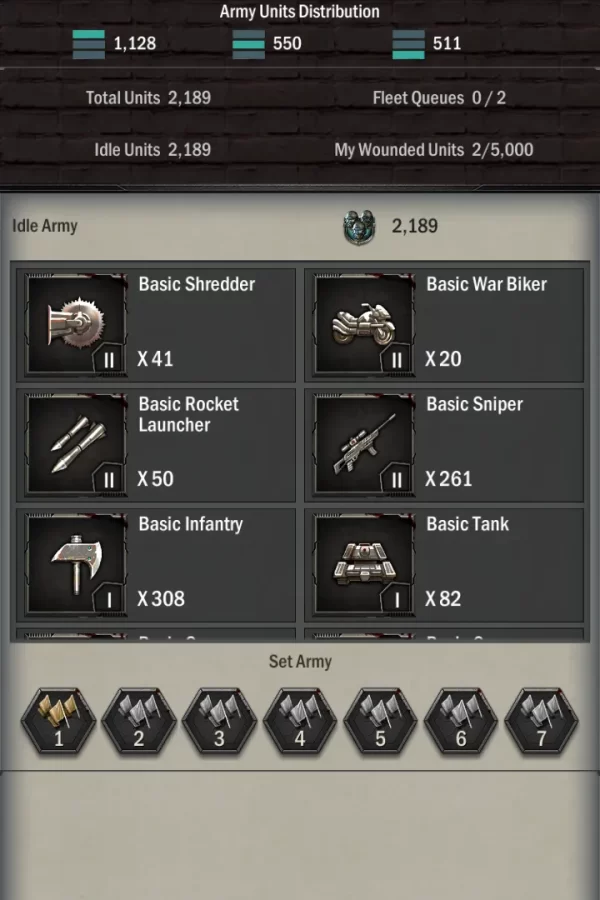Tap the 1,128 distribution bar indicator
The height and width of the screenshot is (900, 600).
(88, 44)
